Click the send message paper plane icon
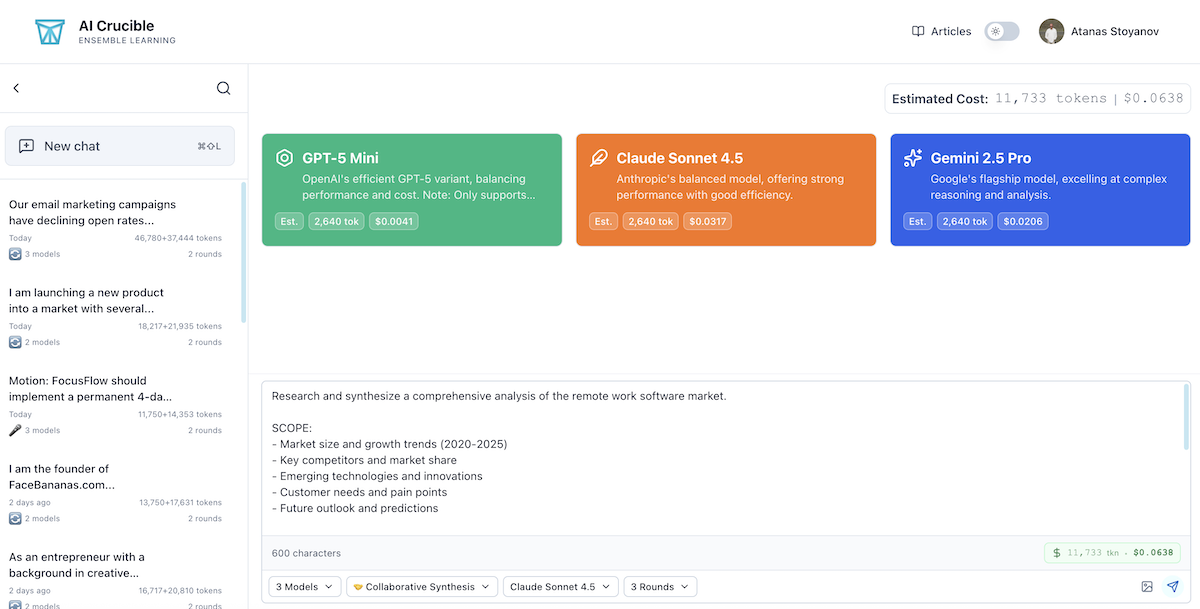The width and height of the screenshot is (1200, 609). point(1173,587)
